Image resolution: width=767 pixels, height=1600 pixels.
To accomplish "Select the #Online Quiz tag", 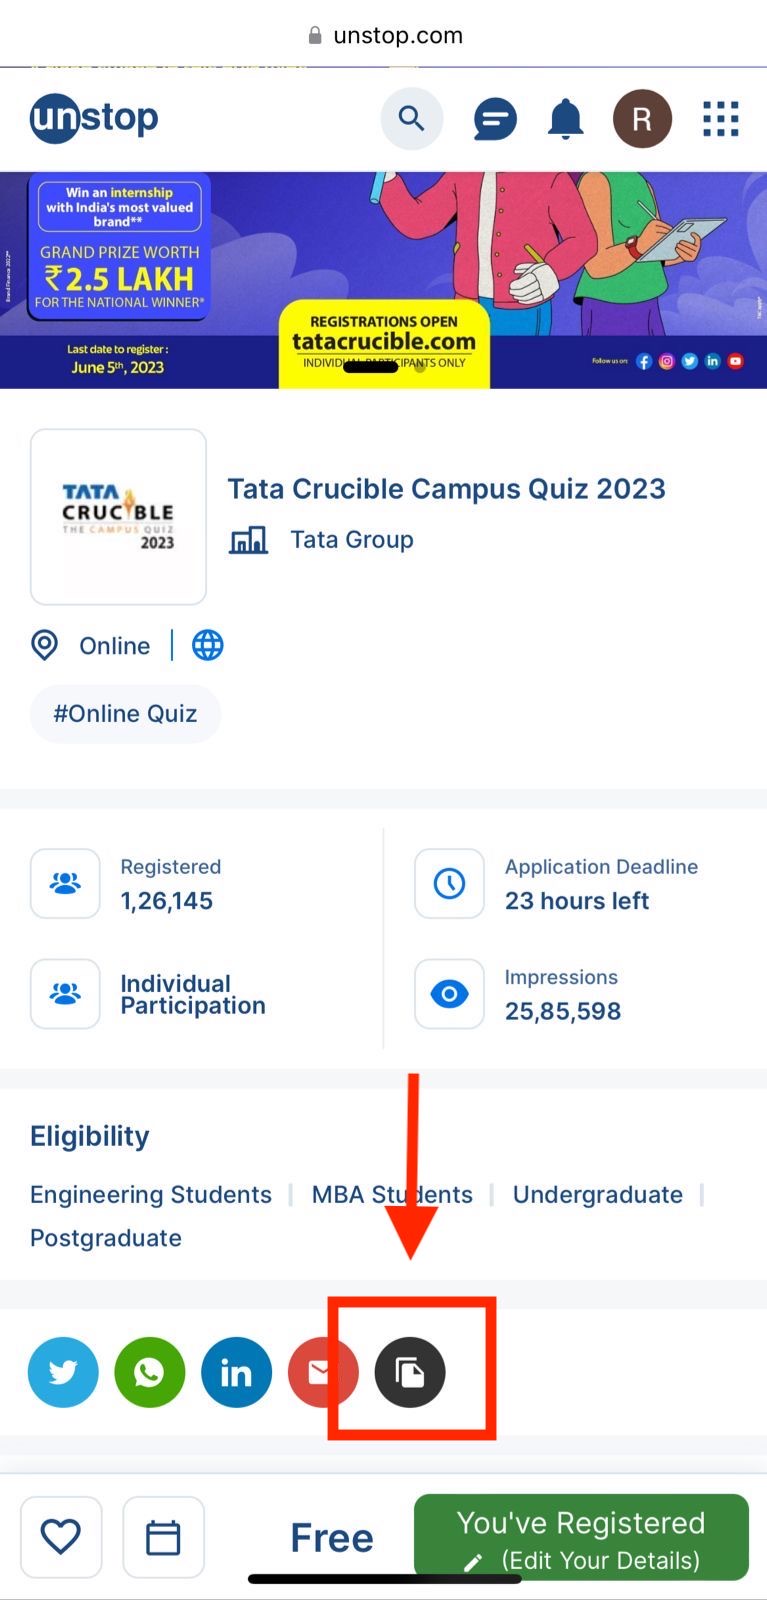I will tap(125, 714).
